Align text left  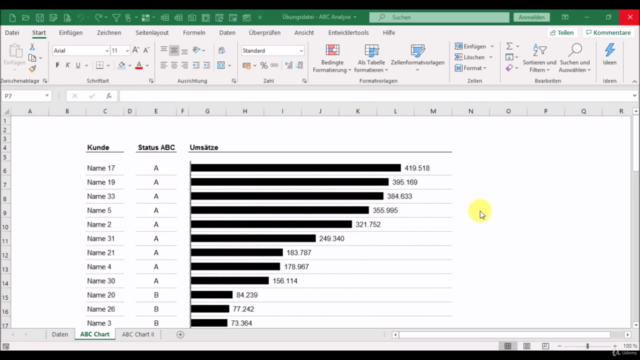164,65
